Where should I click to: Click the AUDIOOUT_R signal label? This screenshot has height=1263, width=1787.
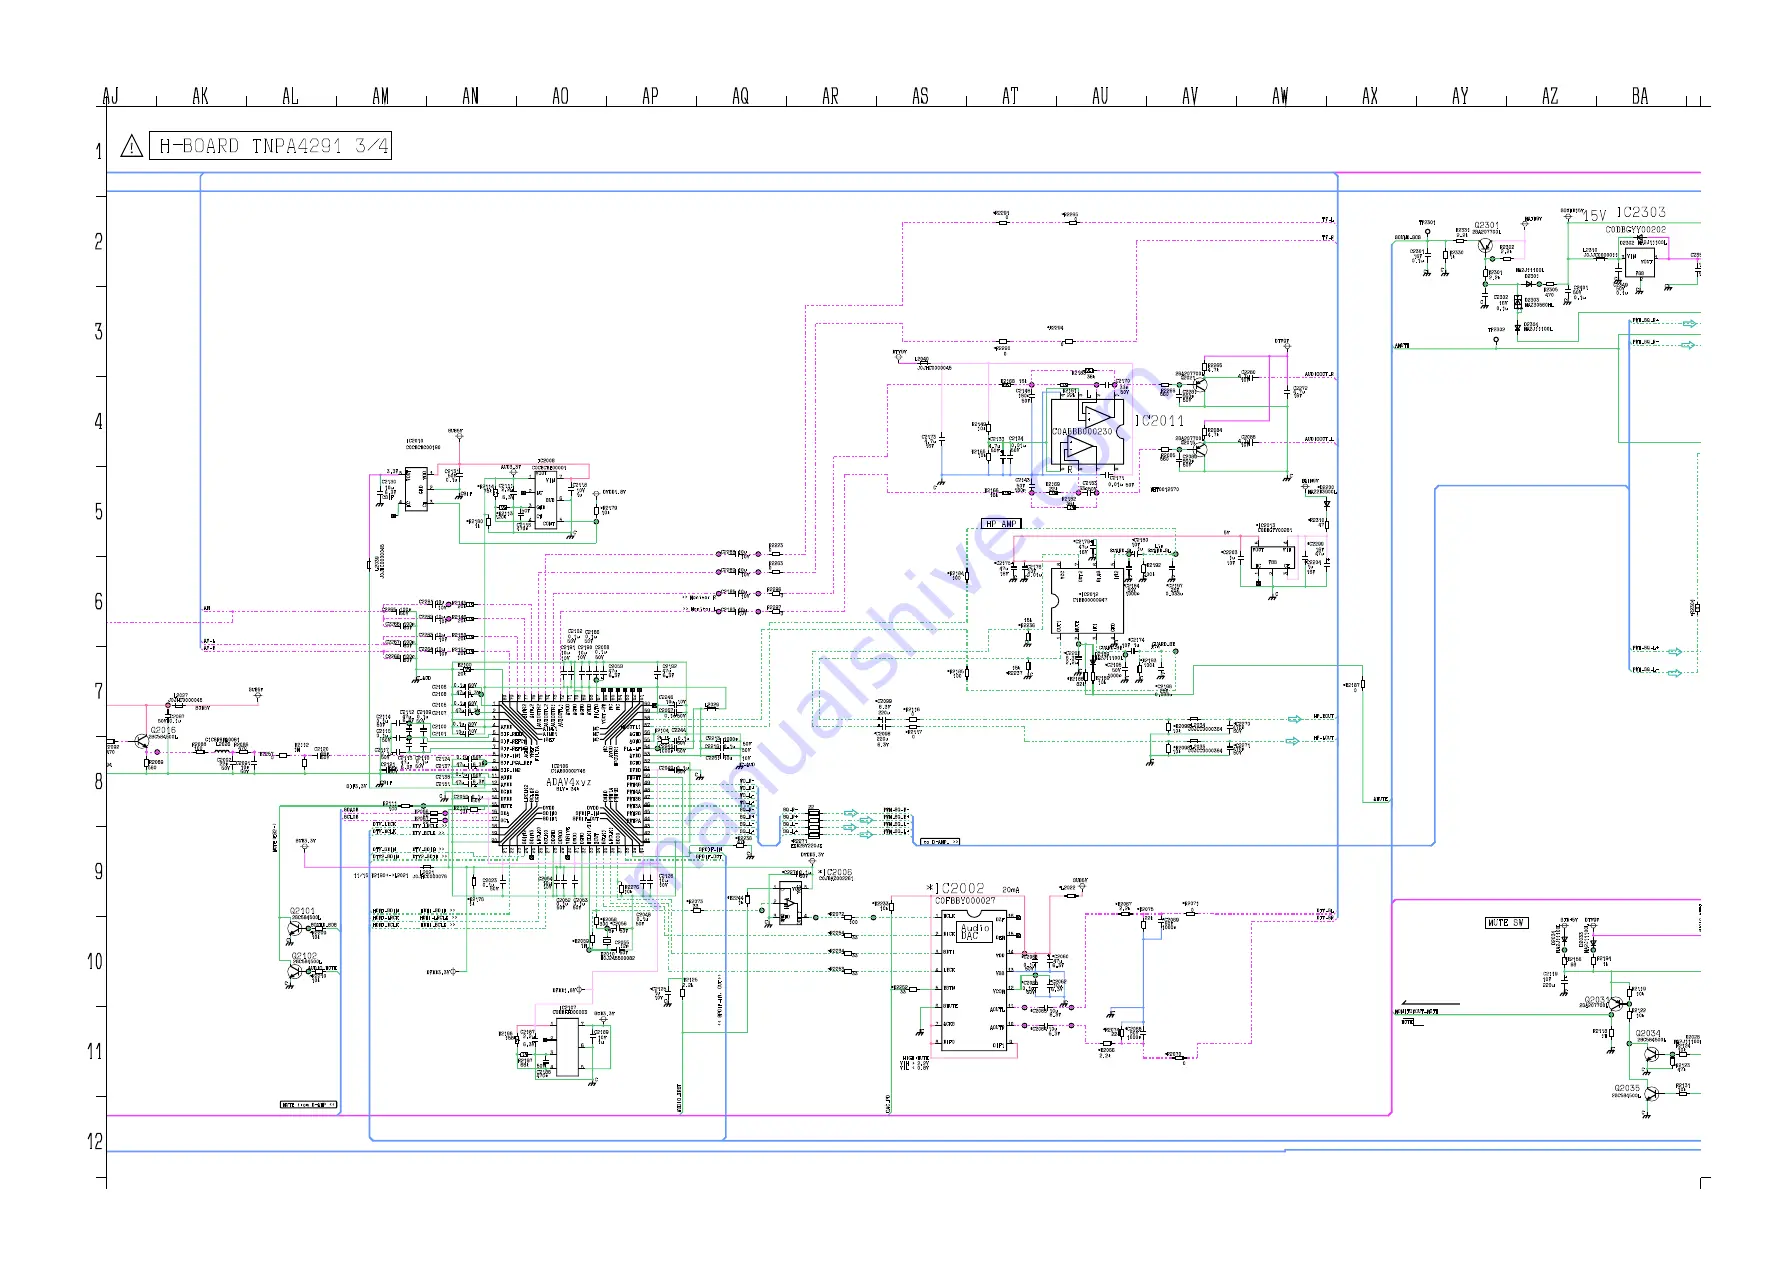tap(1319, 375)
